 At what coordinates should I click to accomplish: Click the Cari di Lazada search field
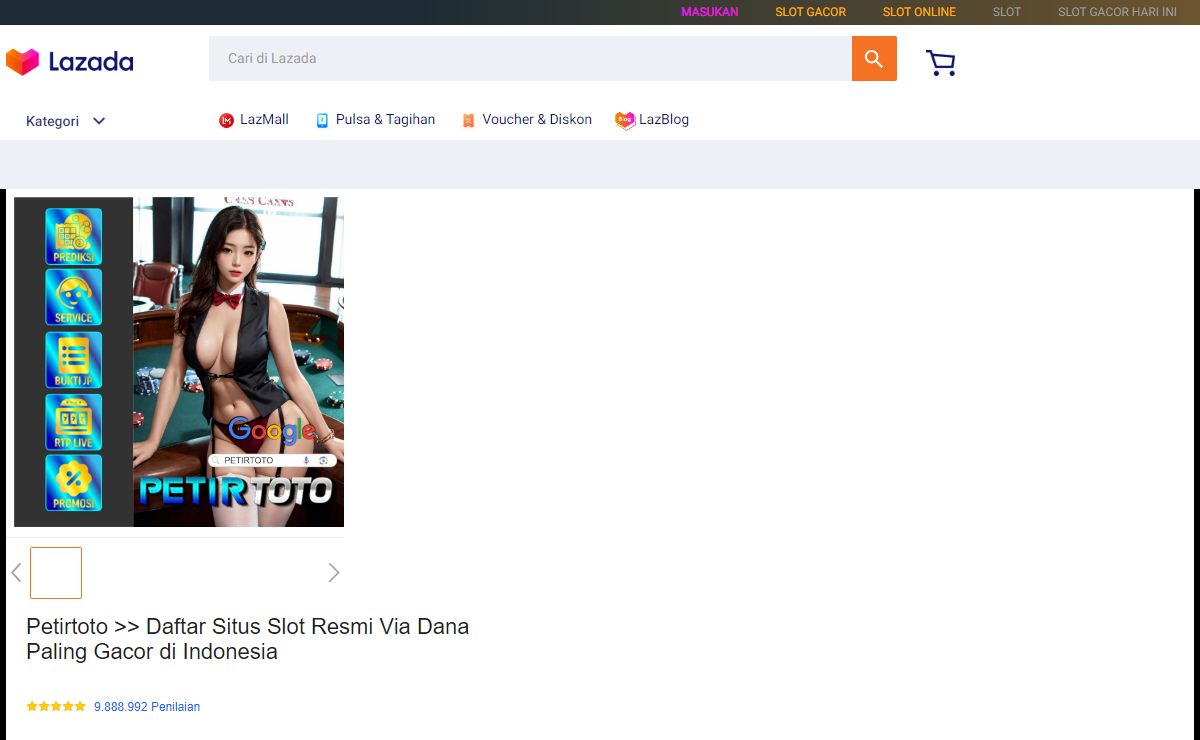(x=530, y=59)
